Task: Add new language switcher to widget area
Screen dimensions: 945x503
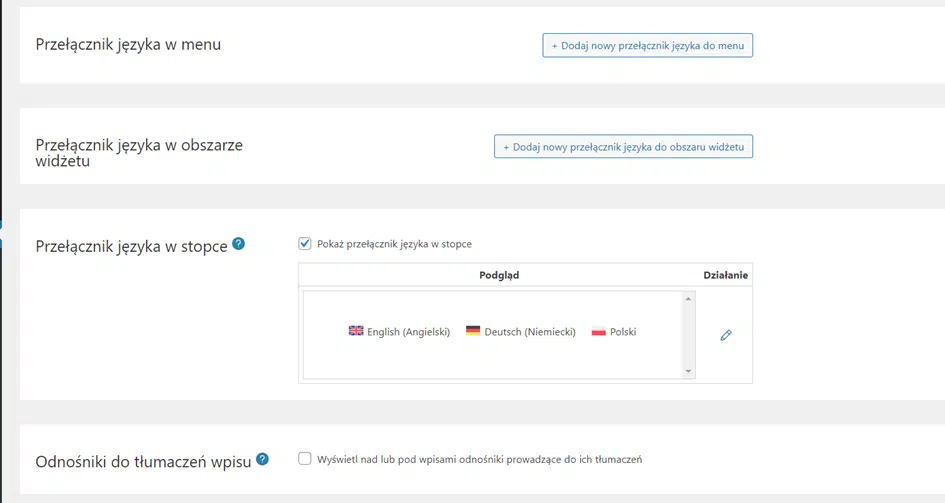Action: pyautogui.click(x=623, y=147)
